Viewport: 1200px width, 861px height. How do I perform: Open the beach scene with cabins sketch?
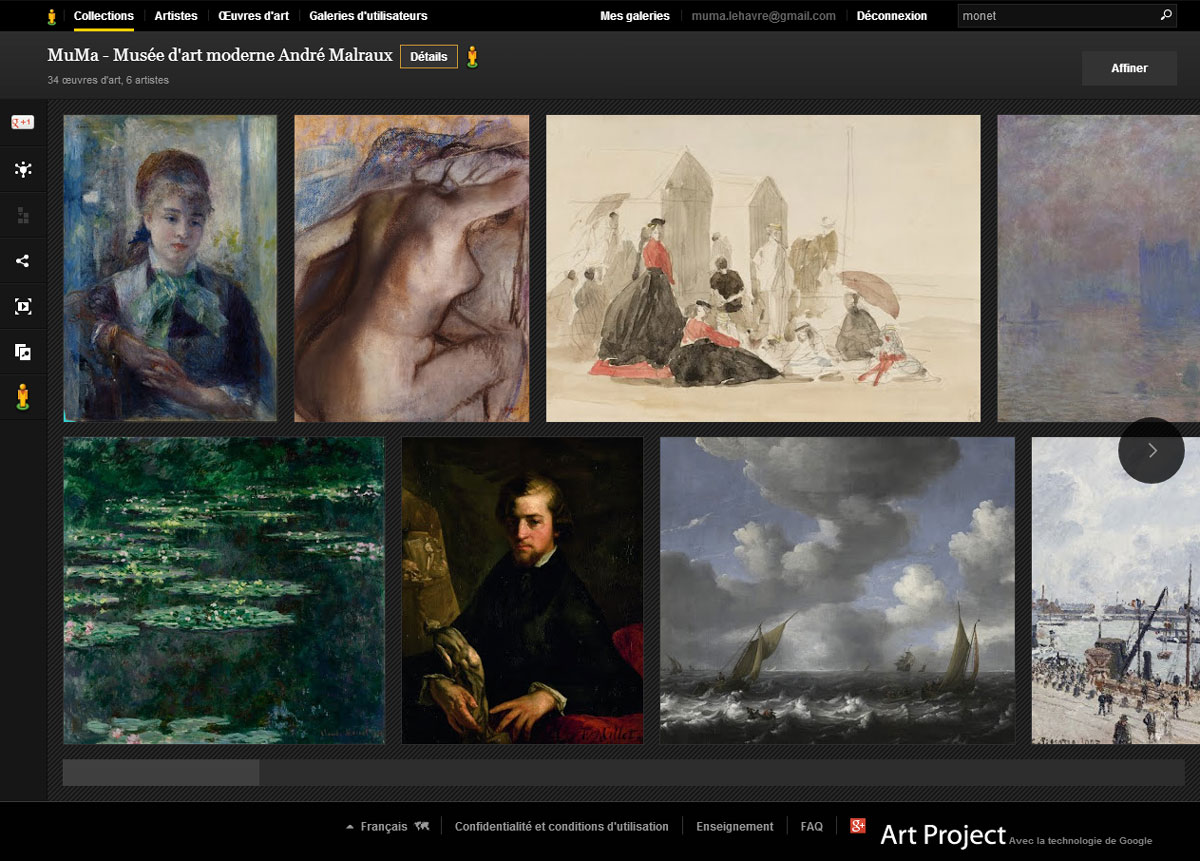click(763, 268)
